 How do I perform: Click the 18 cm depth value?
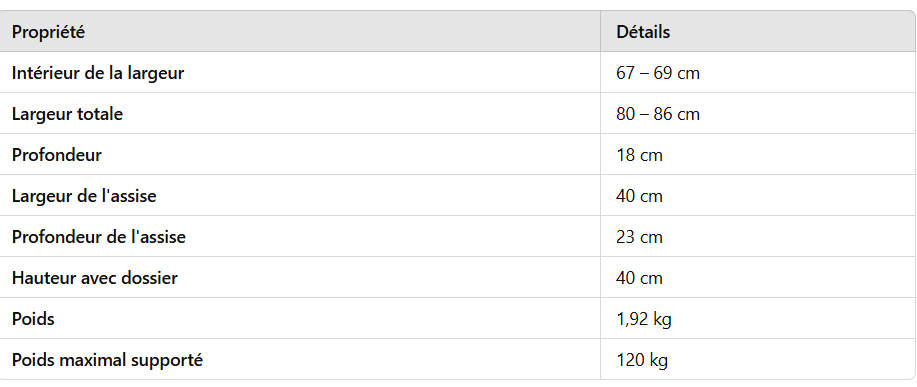tap(639, 155)
